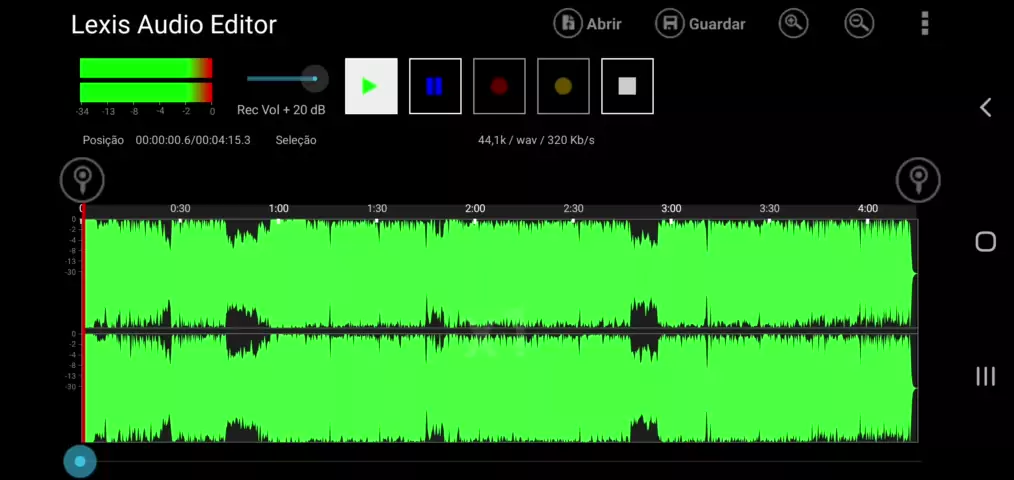Click the Rec Vol + 20 dB label
The image size is (1014, 480).
click(x=281, y=110)
